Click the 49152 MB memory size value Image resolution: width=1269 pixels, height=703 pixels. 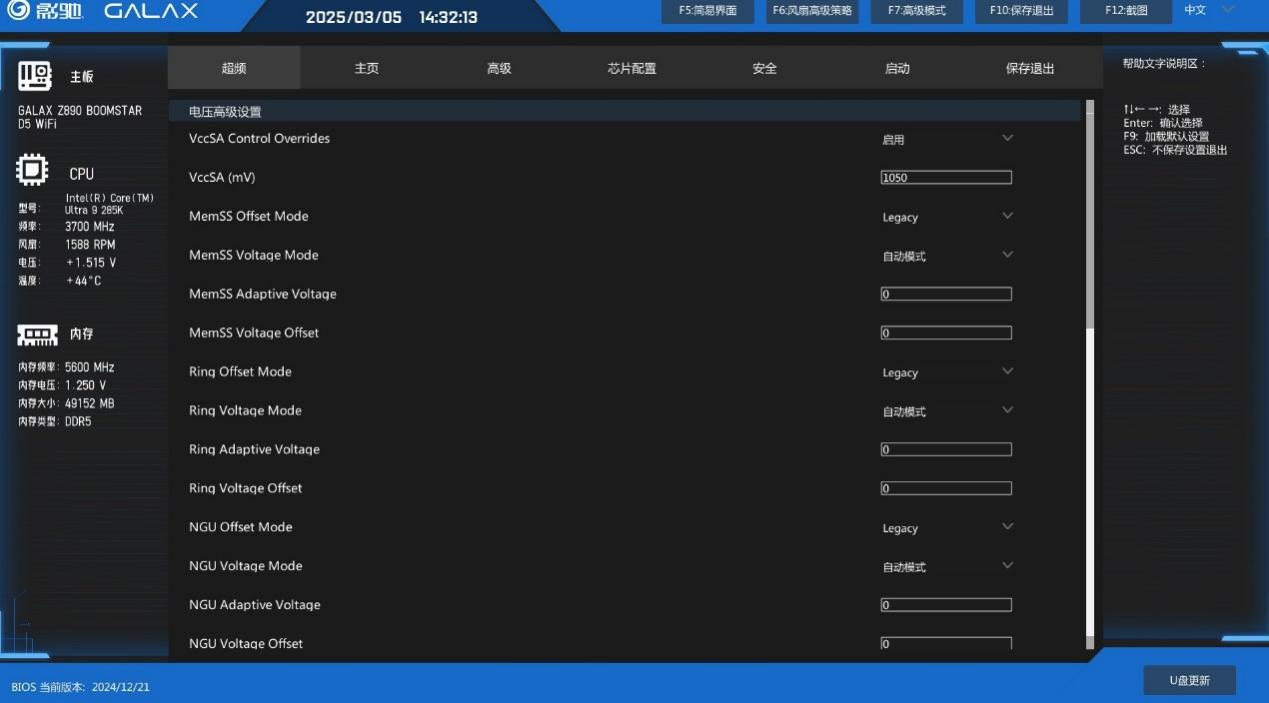(x=90, y=403)
